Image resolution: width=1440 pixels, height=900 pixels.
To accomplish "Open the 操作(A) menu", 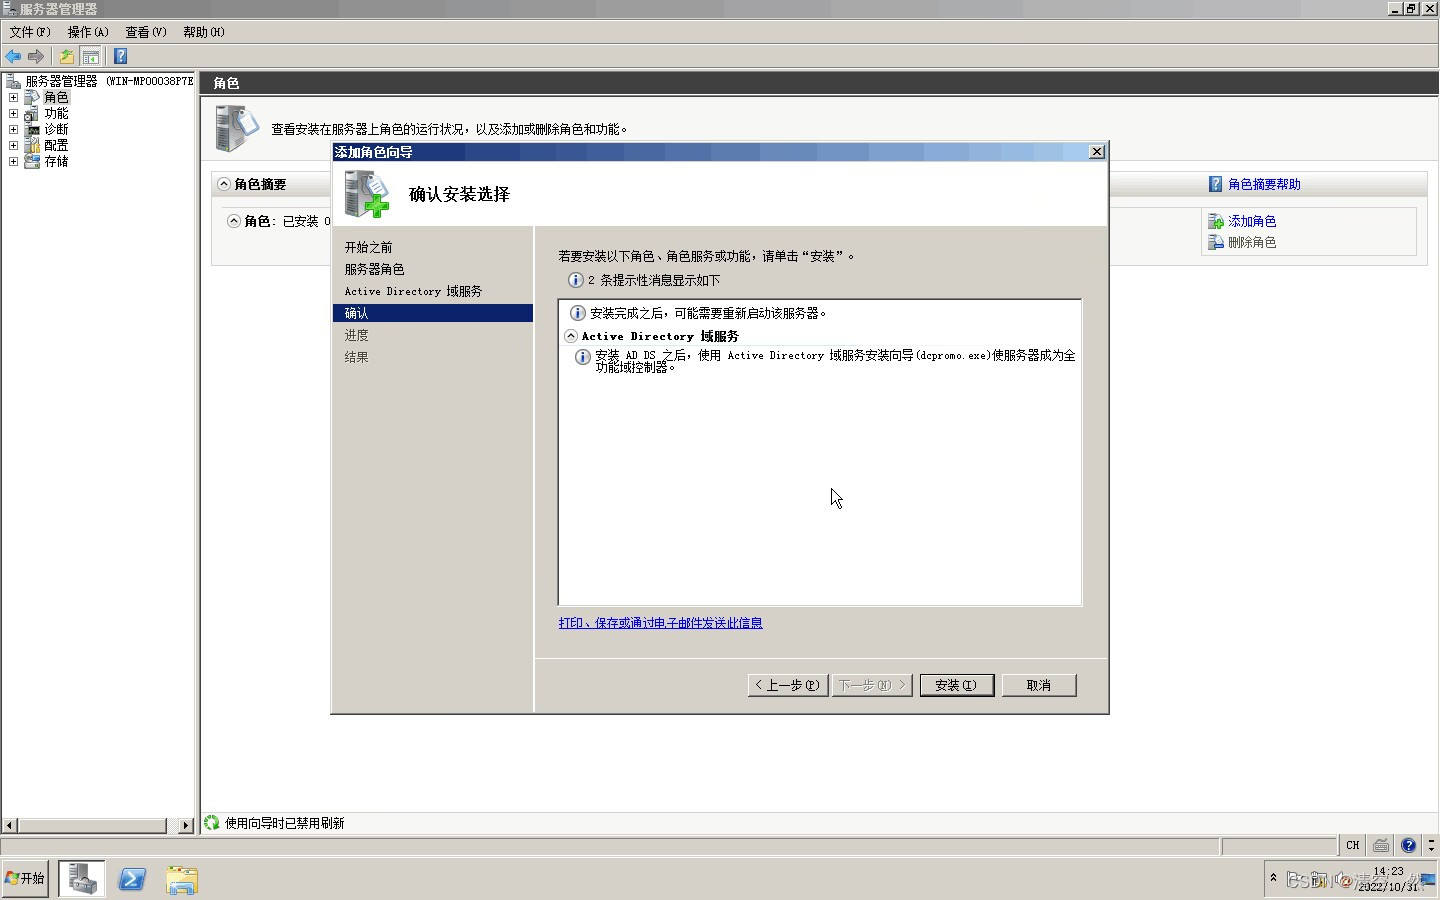I will point(88,32).
